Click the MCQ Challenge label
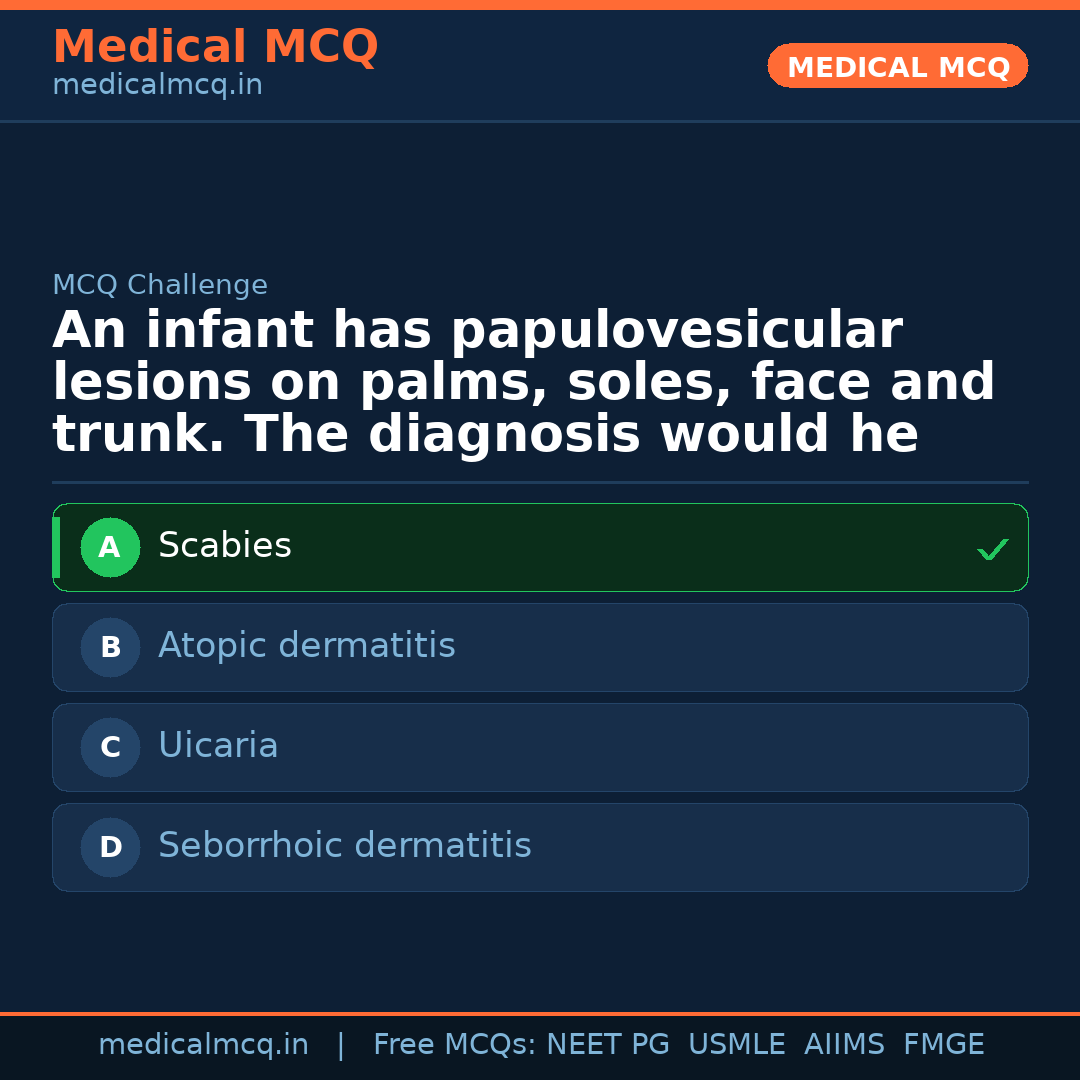Viewport: 1080px width, 1080px height. (160, 285)
